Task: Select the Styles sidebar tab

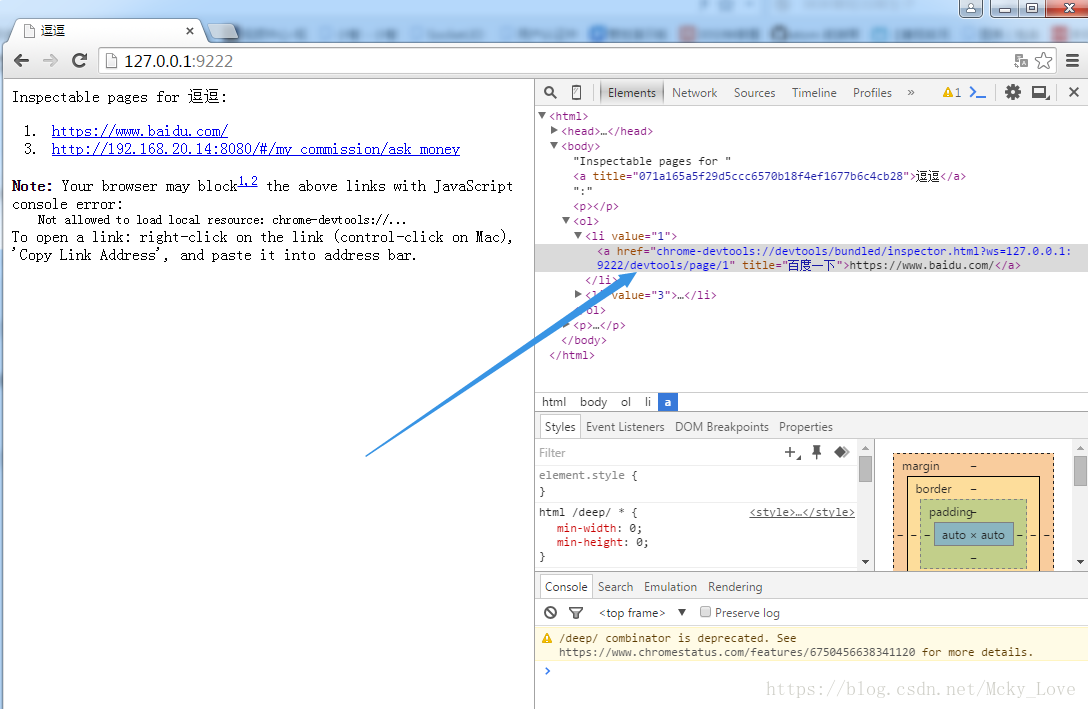Action: [560, 427]
